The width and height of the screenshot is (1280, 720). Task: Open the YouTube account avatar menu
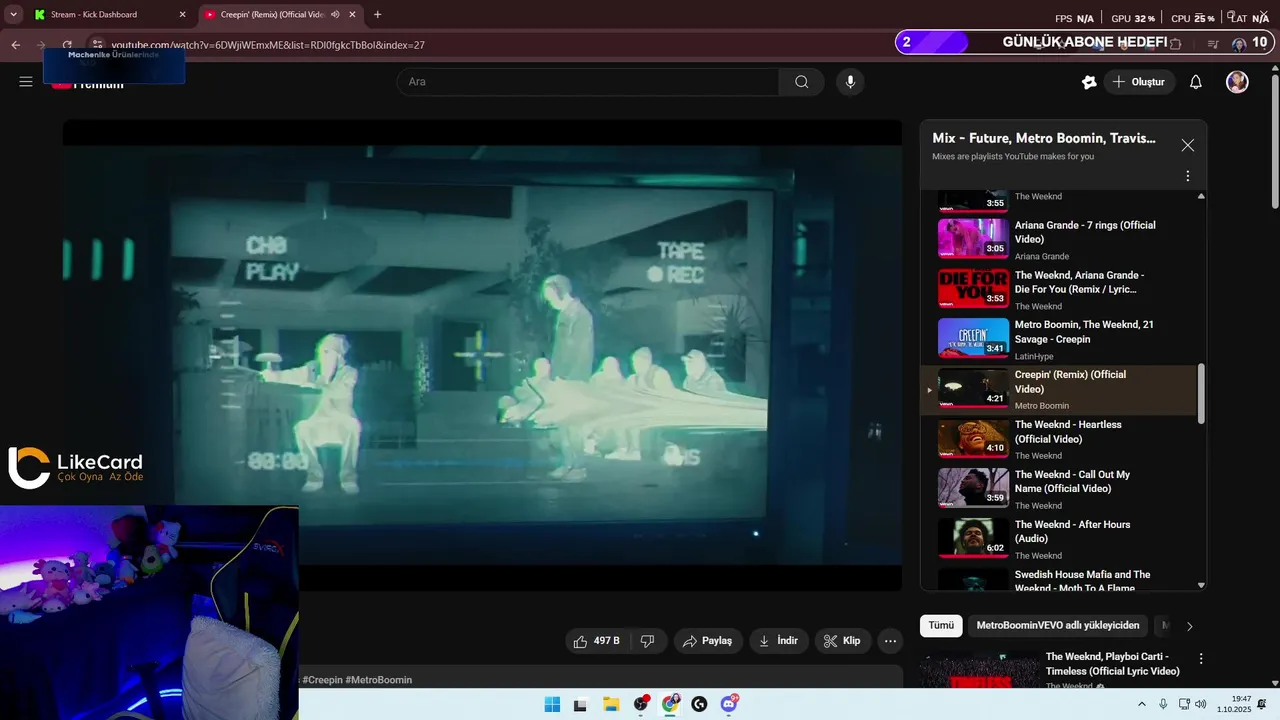1237,82
